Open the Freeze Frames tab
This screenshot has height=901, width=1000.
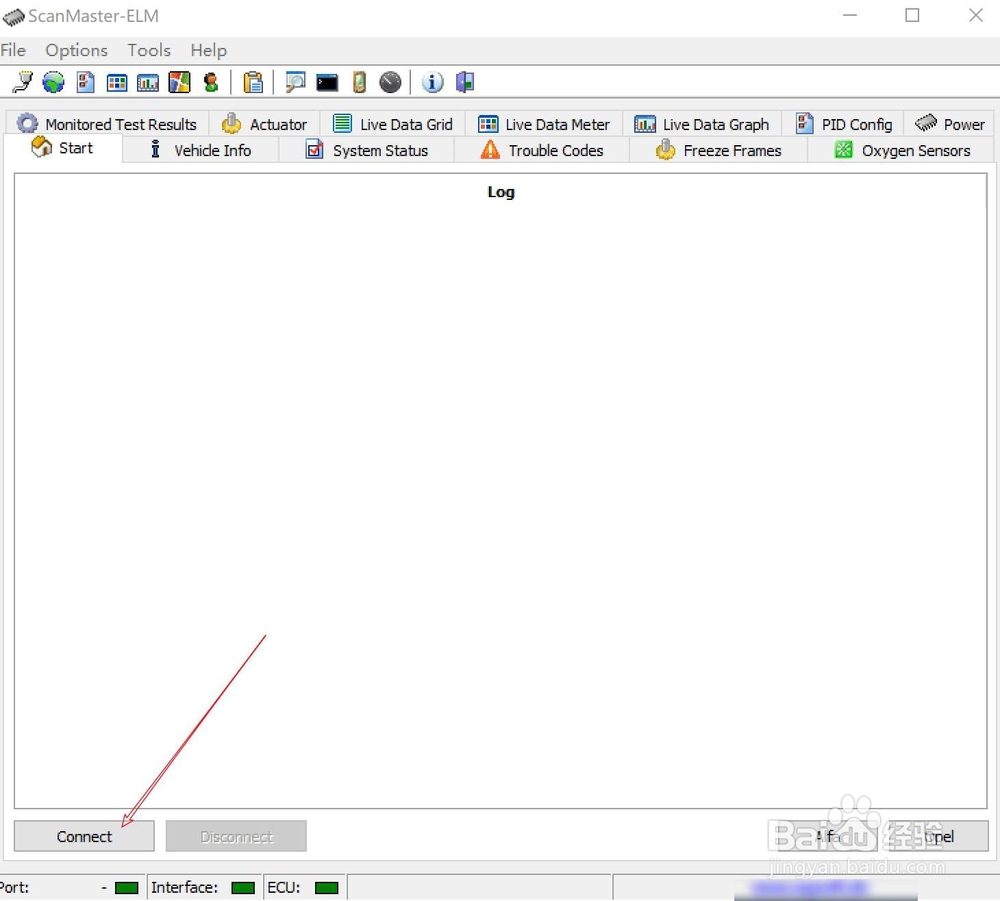click(719, 150)
